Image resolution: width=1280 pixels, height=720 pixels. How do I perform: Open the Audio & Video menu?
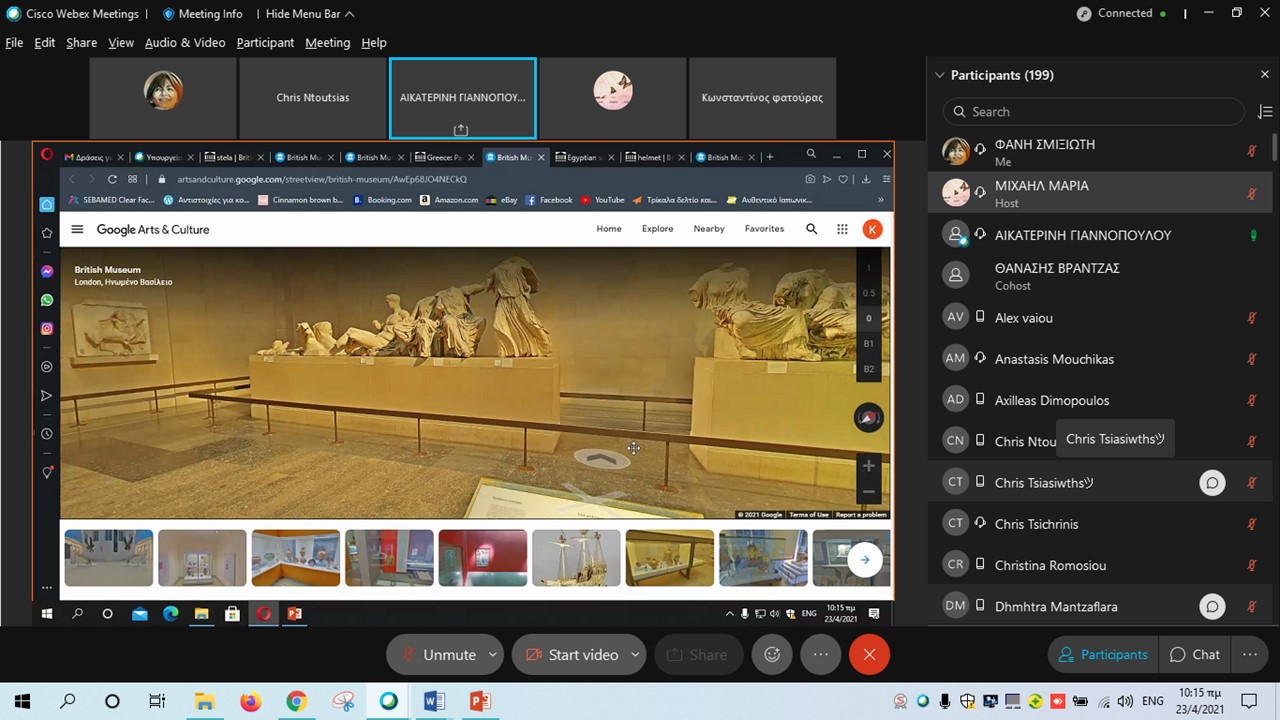click(185, 43)
